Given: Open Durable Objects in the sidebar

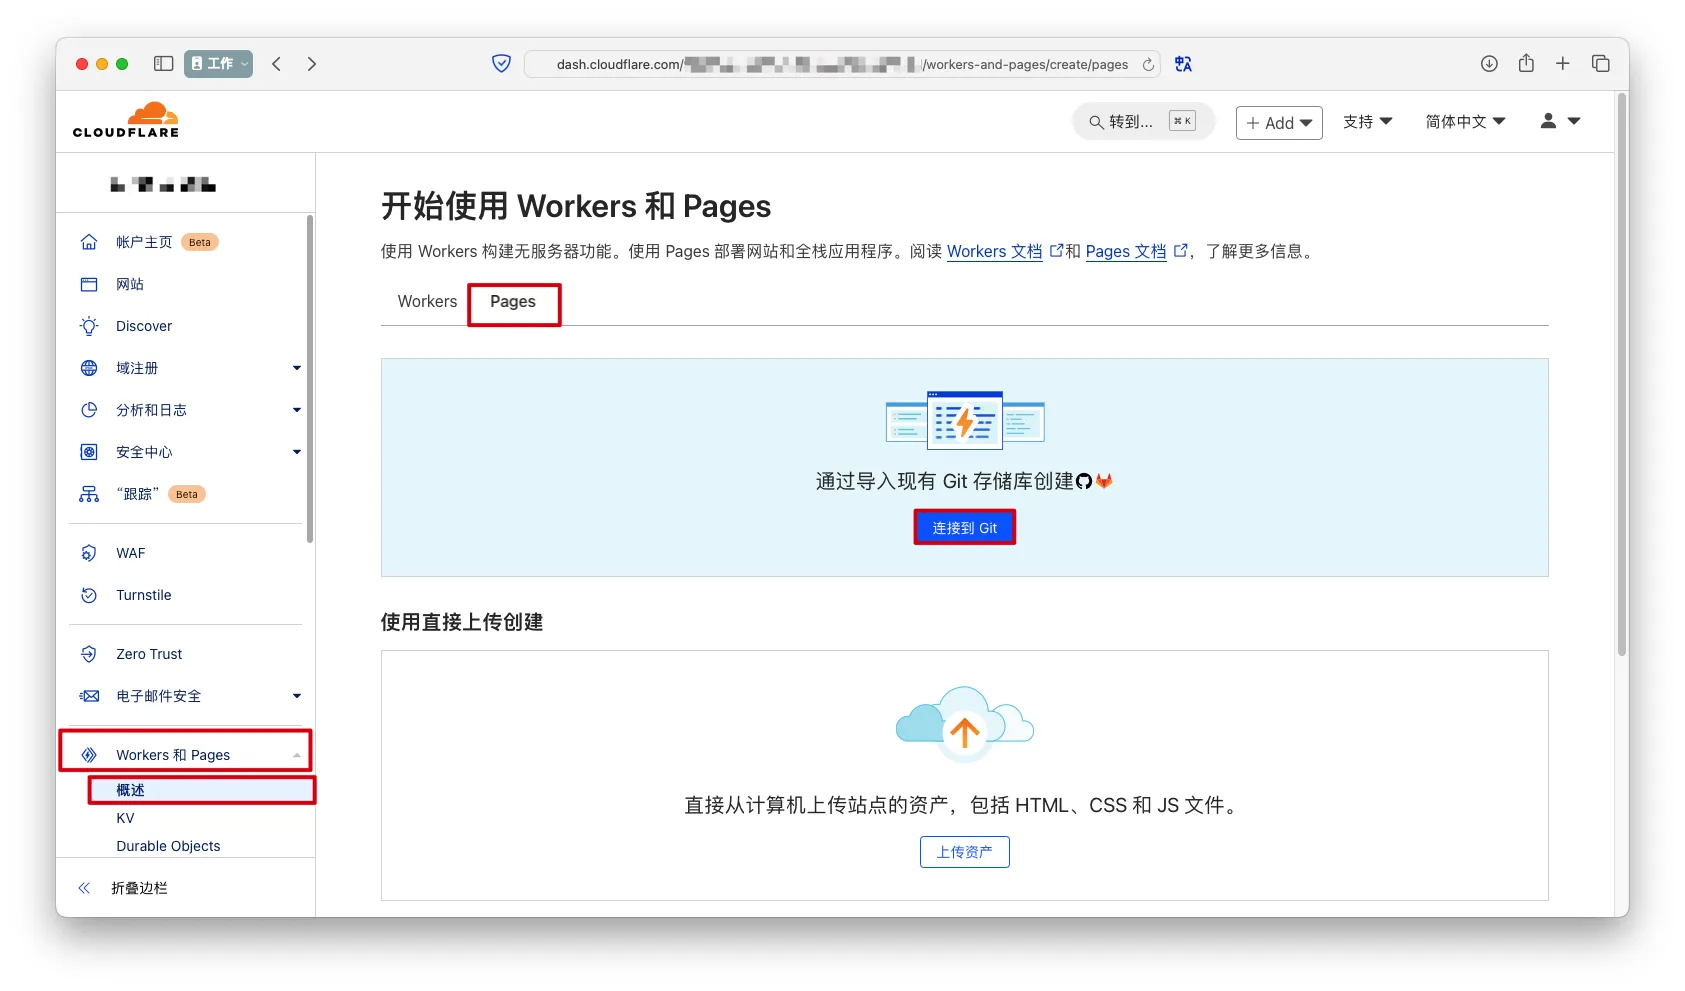Looking at the screenshot, I should (168, 846).
